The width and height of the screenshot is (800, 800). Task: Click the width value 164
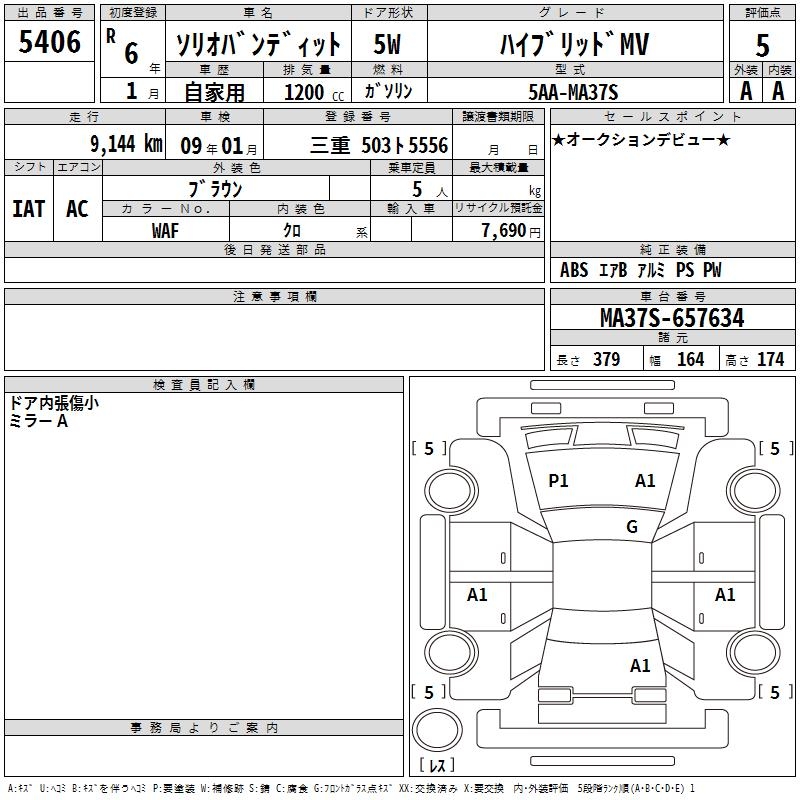[x=690, y=359]
